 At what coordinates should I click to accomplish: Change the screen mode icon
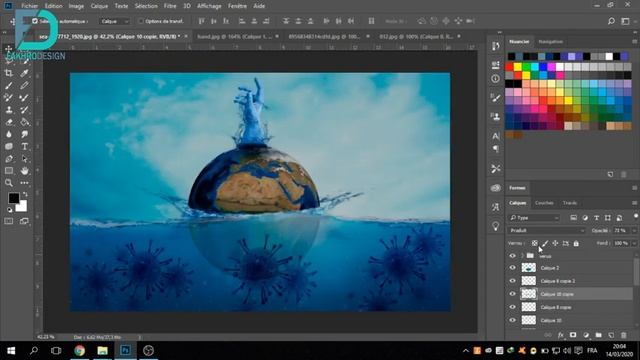(24, 221)
